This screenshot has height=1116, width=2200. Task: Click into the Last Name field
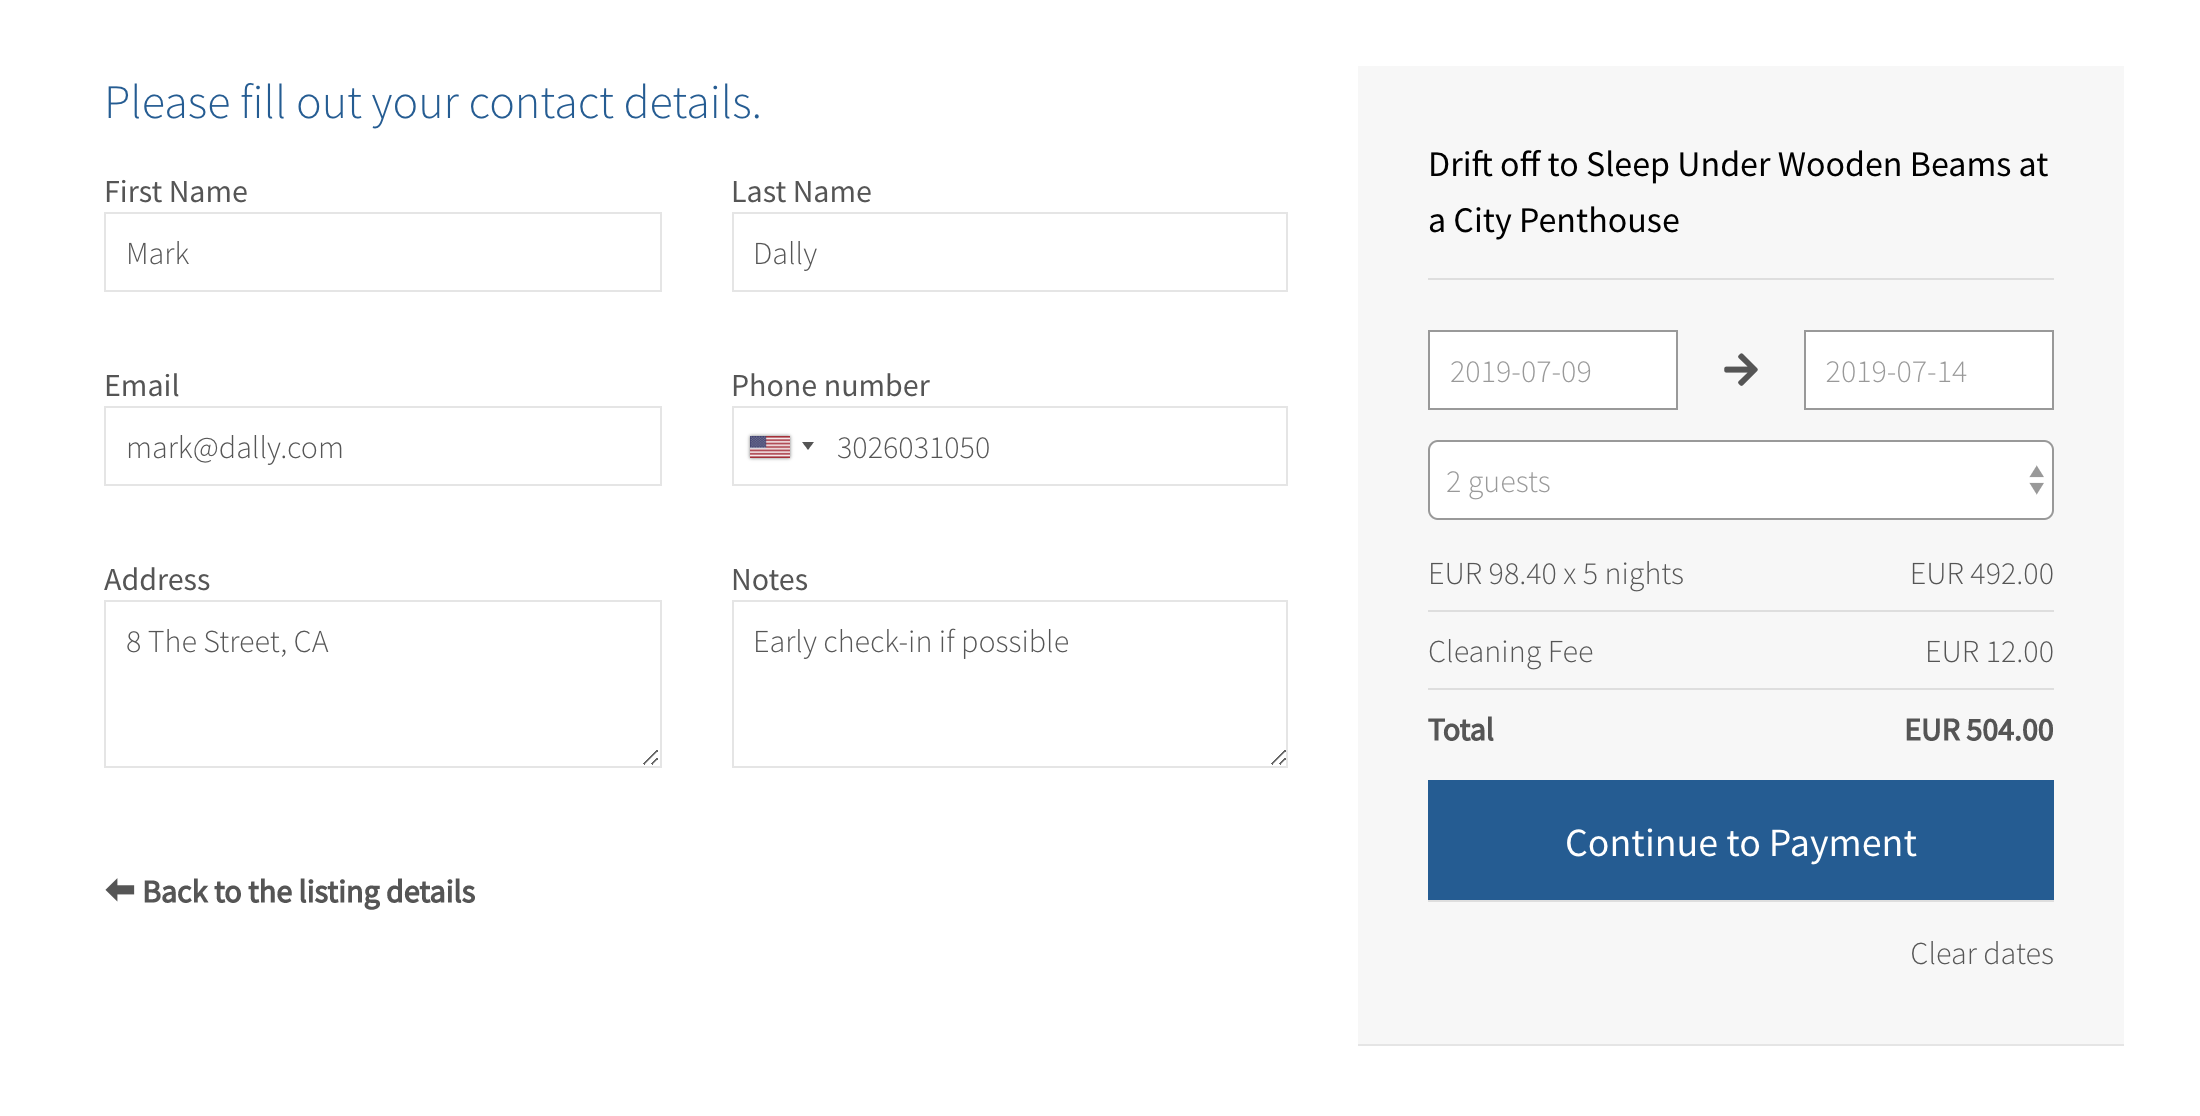1009,253
